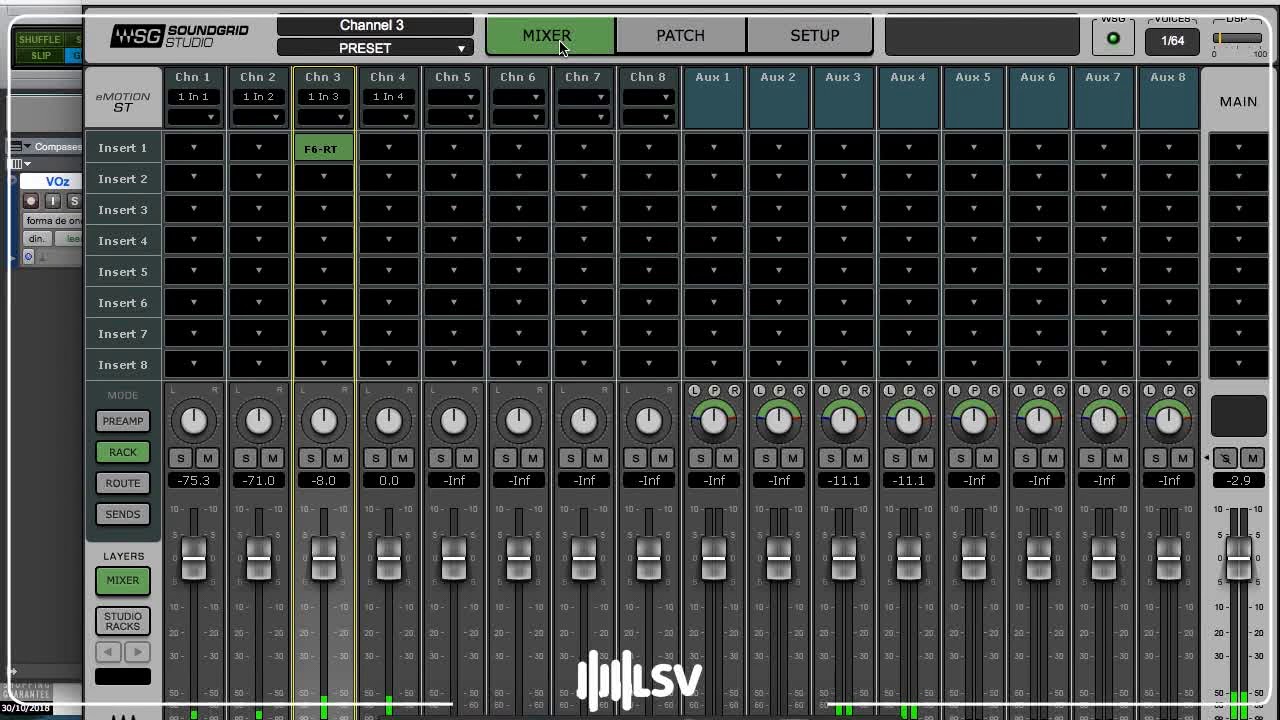This screenshot has height=720, width=1280.
Task: Click the Aux 1 pan knob
Action: tap(713, 421)
